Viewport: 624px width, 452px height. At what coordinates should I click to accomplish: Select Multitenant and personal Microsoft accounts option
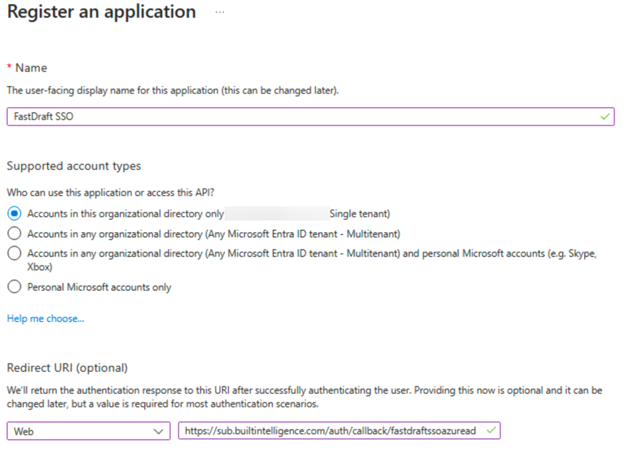(x=14, y=253)
